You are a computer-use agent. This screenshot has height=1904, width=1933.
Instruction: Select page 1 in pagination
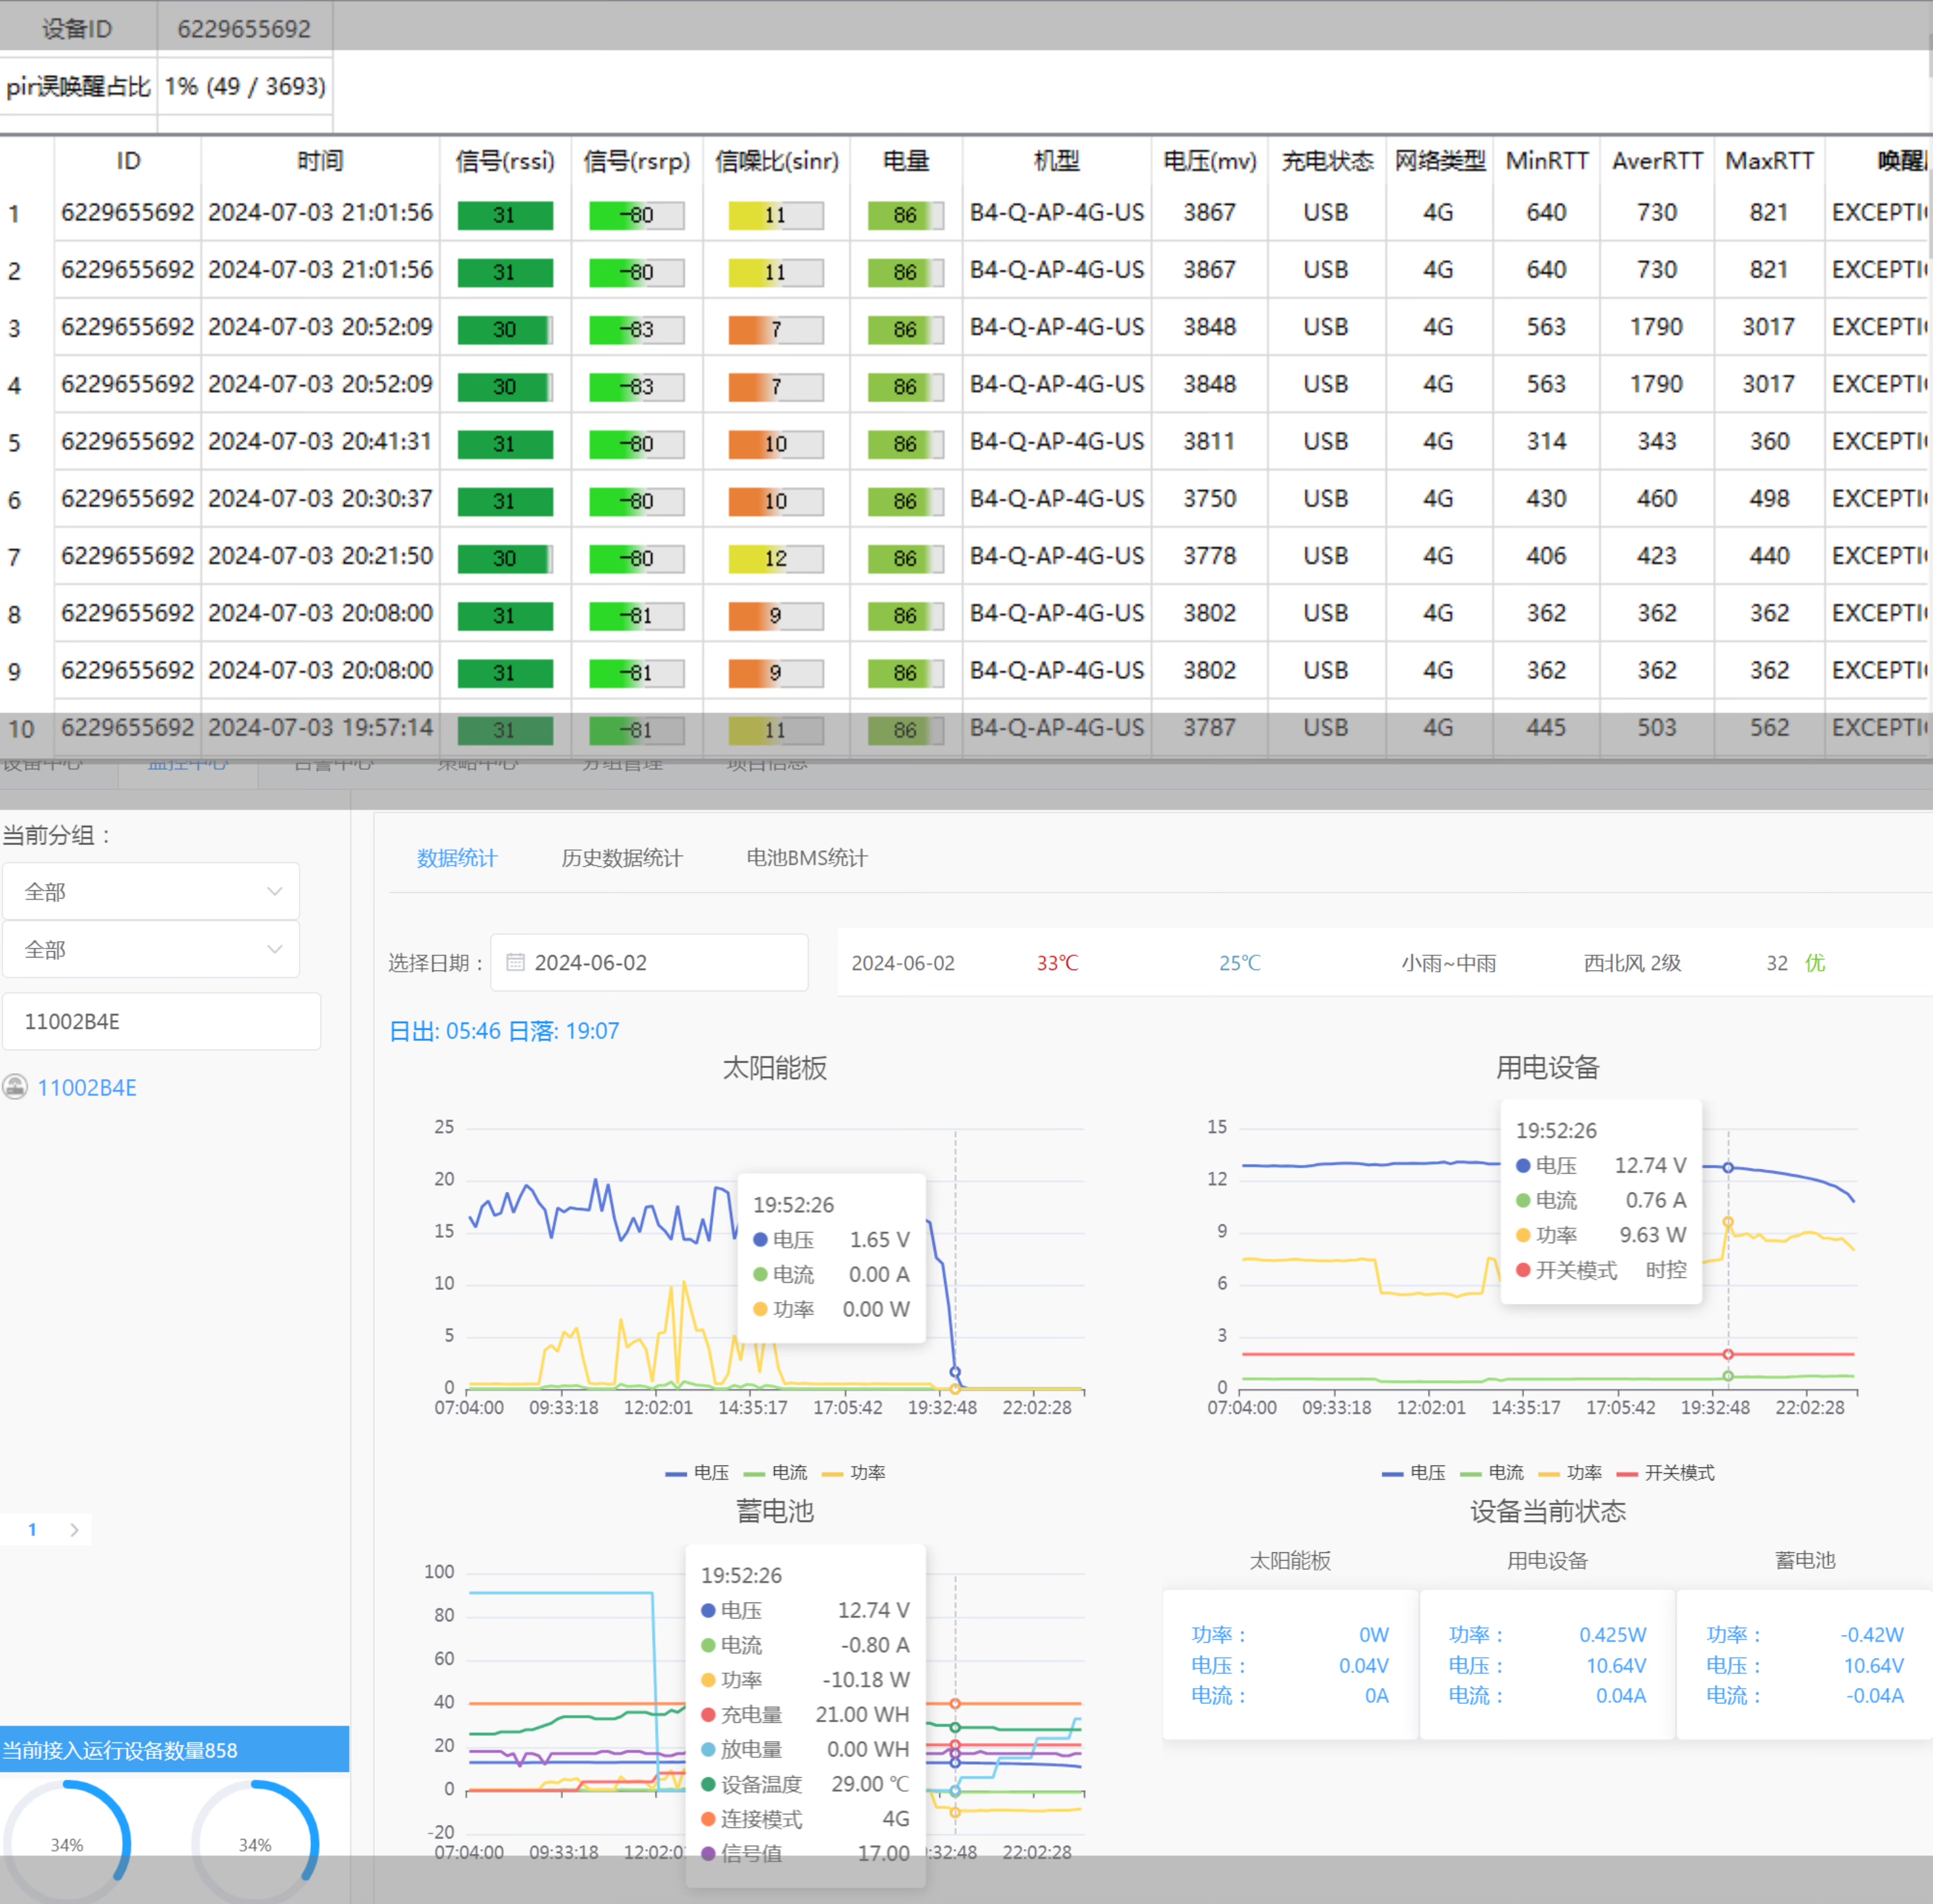pyautogui.click(x=32, y=1529)
